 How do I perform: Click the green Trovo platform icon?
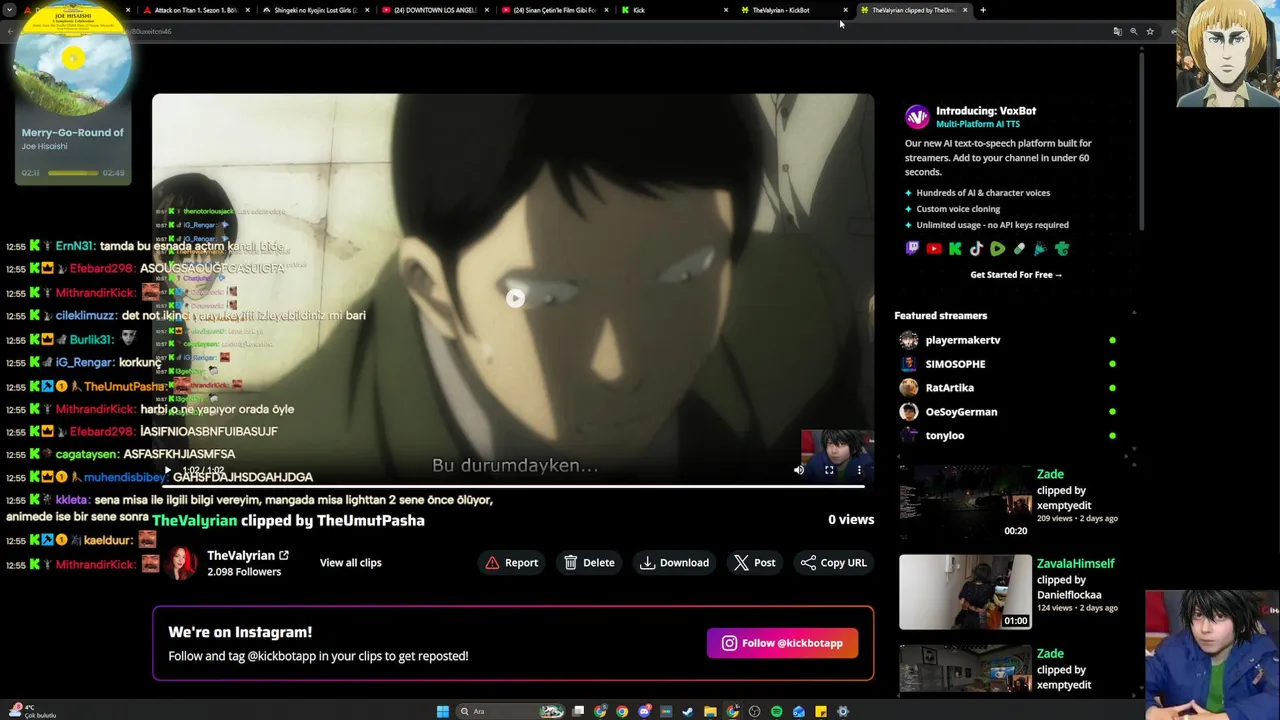(x=1062, y=249)
